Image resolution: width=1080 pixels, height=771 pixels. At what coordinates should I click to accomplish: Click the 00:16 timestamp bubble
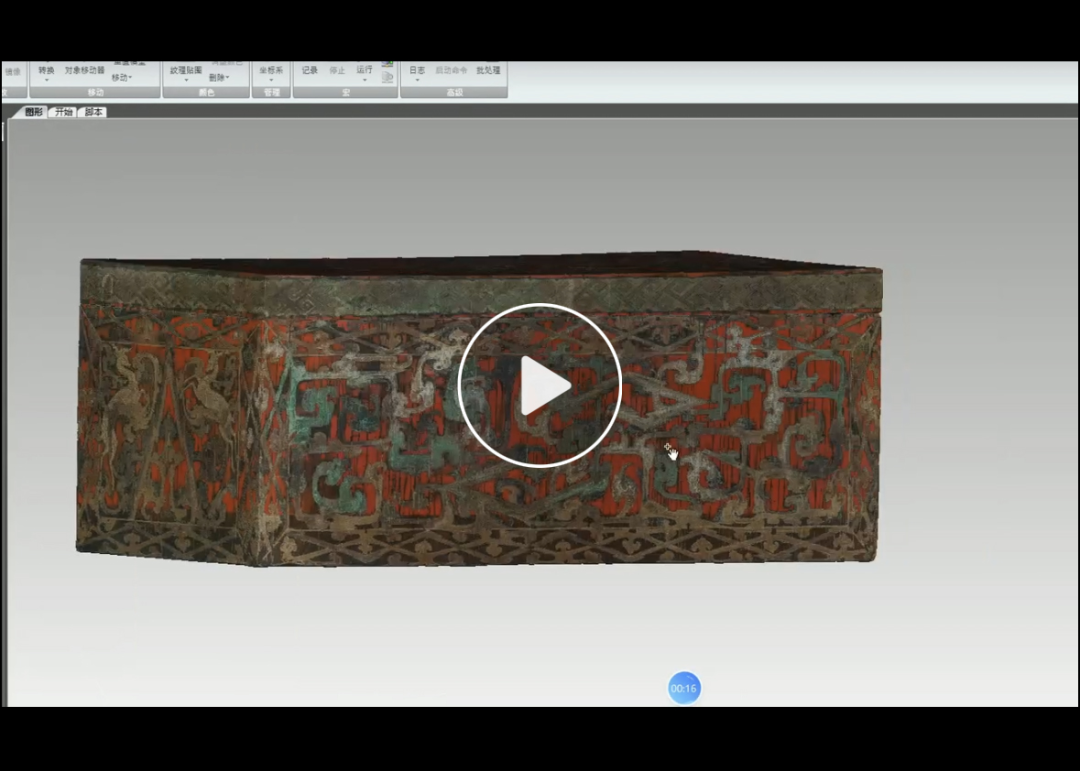click(684, 688)
